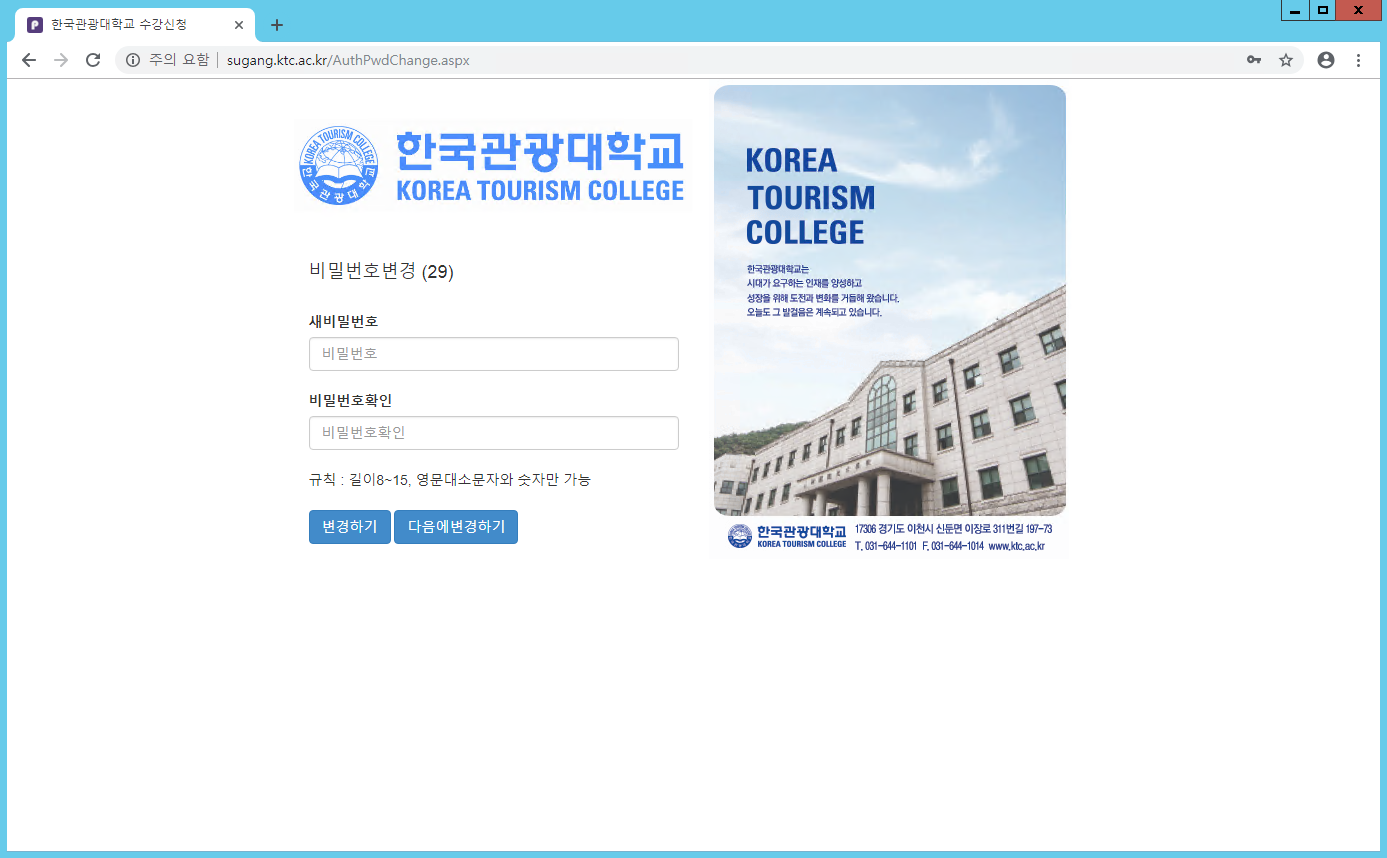Open Chrome's three-dot menu

[1359, 60]
